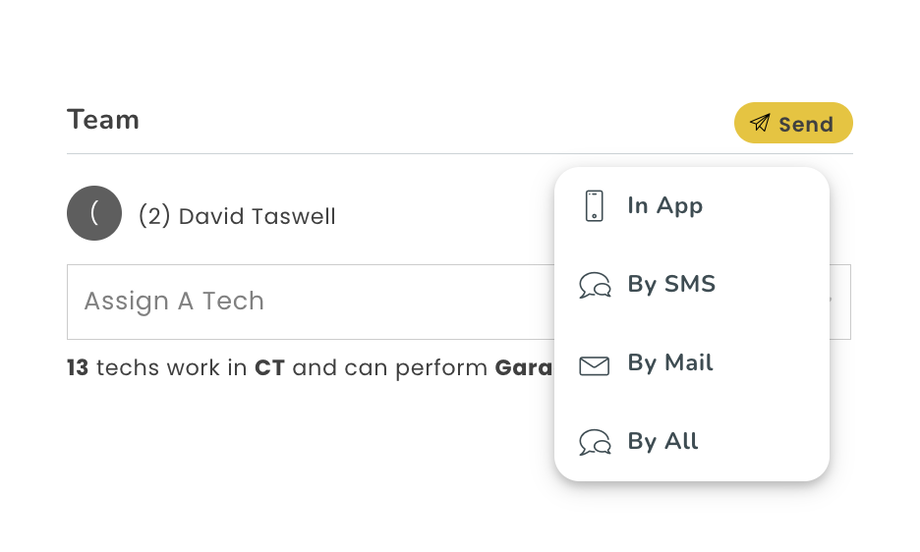Pick the By Mail menu entry
This screenshot has height=552, width=920.
(670, 363)
